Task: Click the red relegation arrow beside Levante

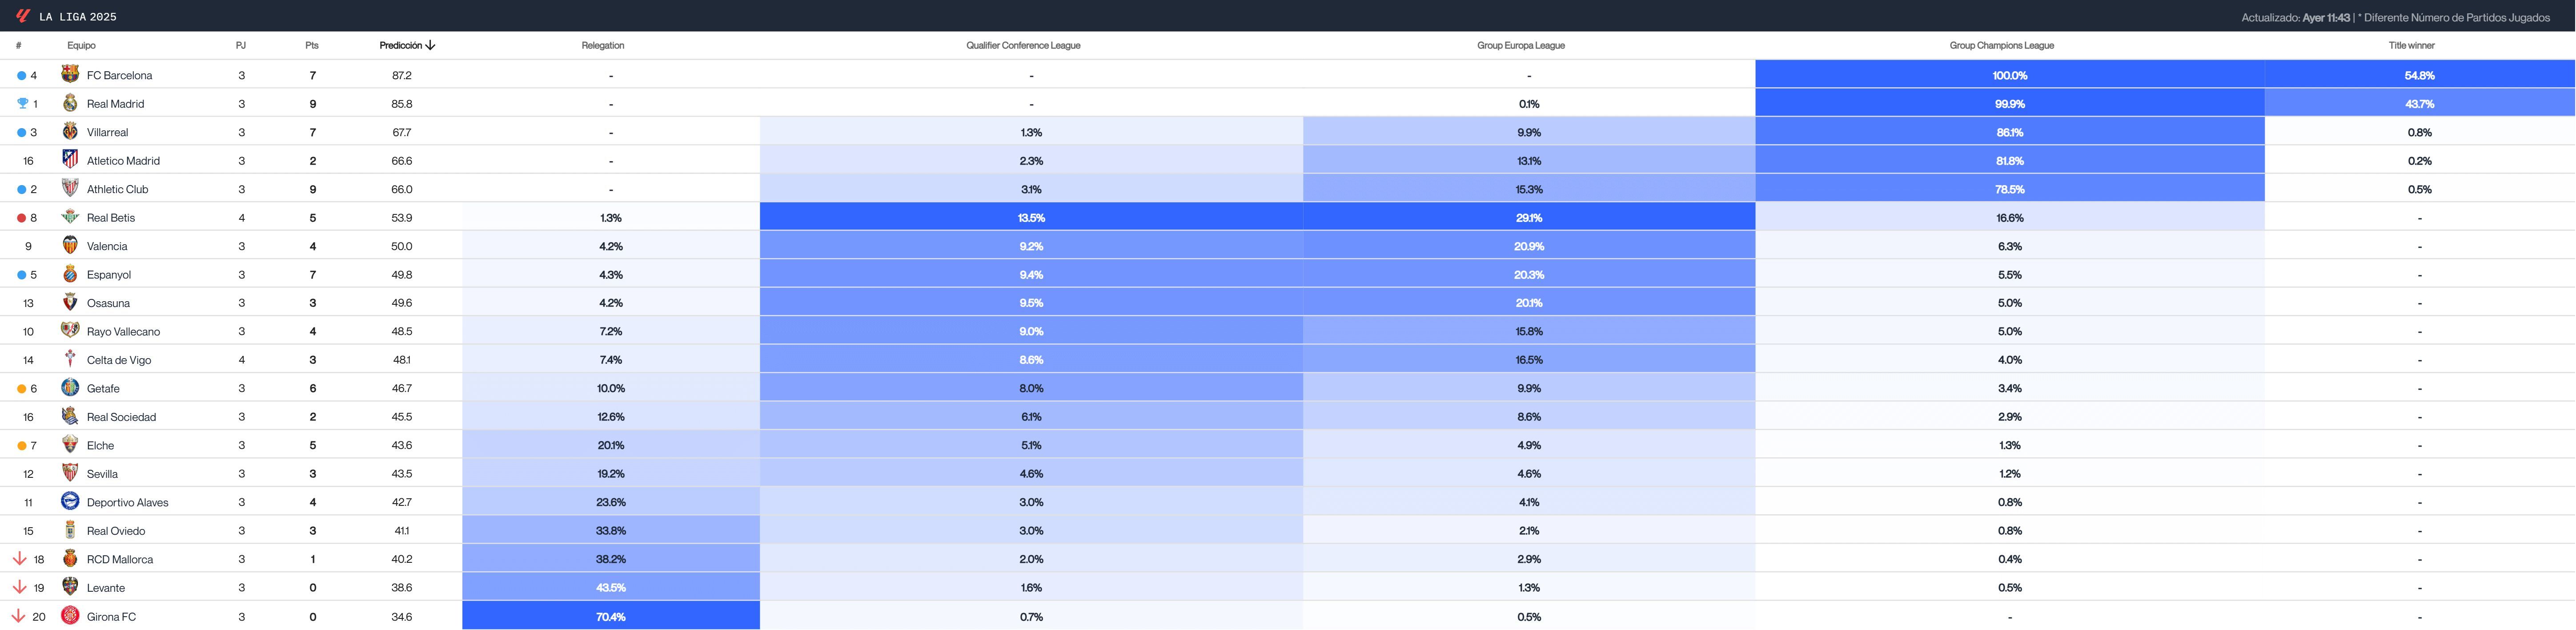Action: coord(20,587)
